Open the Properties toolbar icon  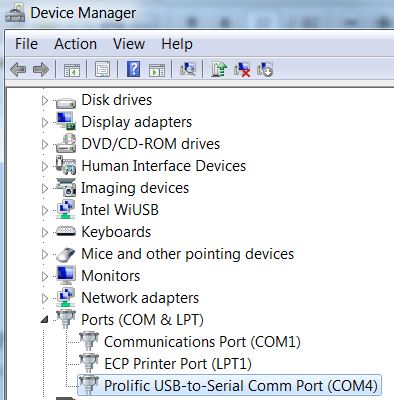[x=102, y=70]
